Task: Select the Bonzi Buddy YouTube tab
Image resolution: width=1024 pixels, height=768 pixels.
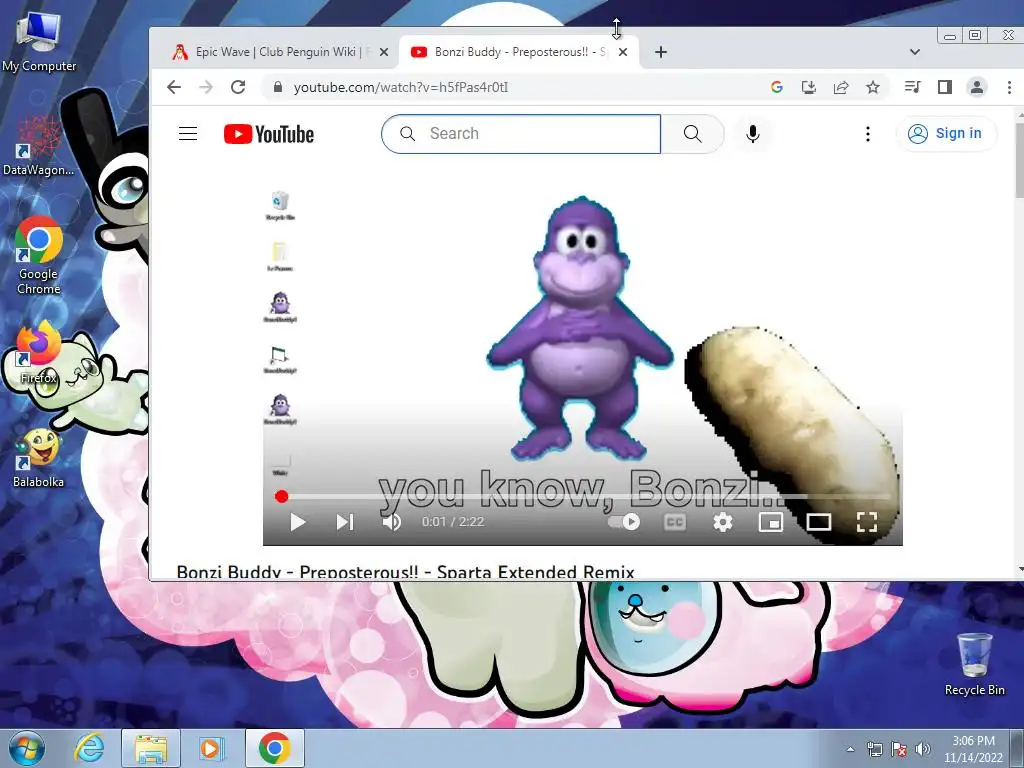Action: click(x=520, y=52)
